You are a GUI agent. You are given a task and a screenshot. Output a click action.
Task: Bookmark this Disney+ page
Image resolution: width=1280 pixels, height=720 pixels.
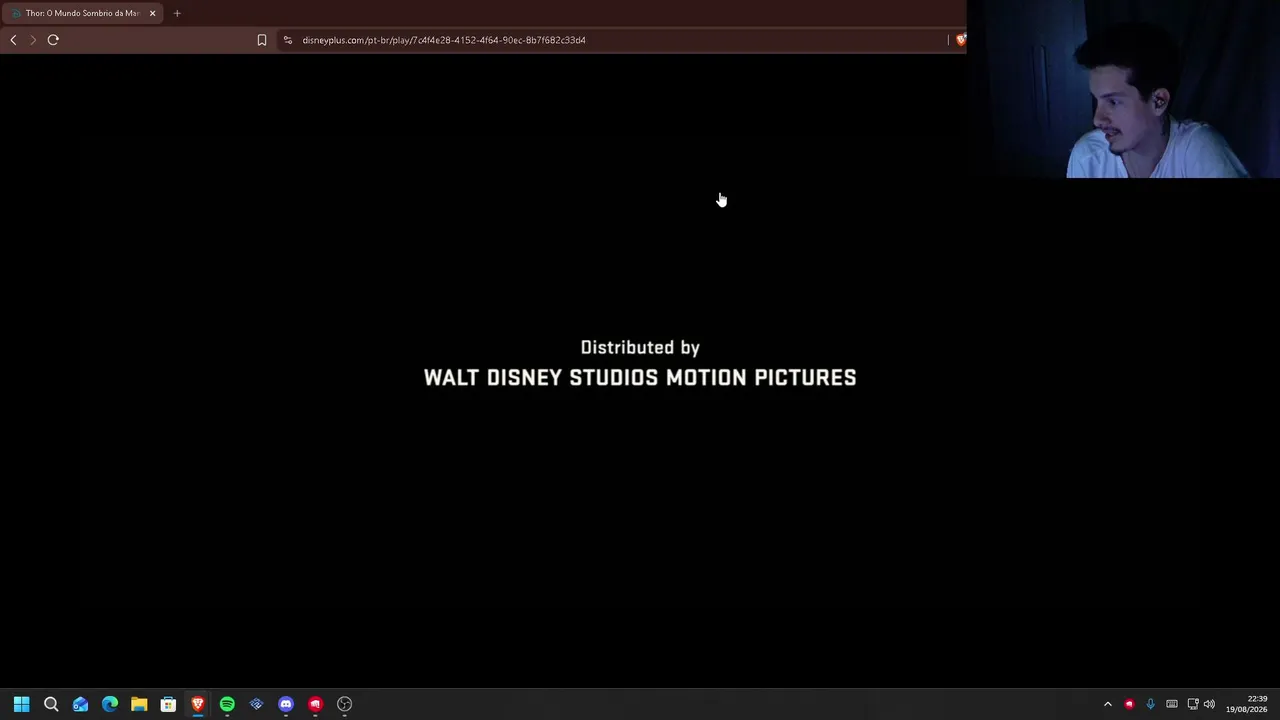coord(262,40)
